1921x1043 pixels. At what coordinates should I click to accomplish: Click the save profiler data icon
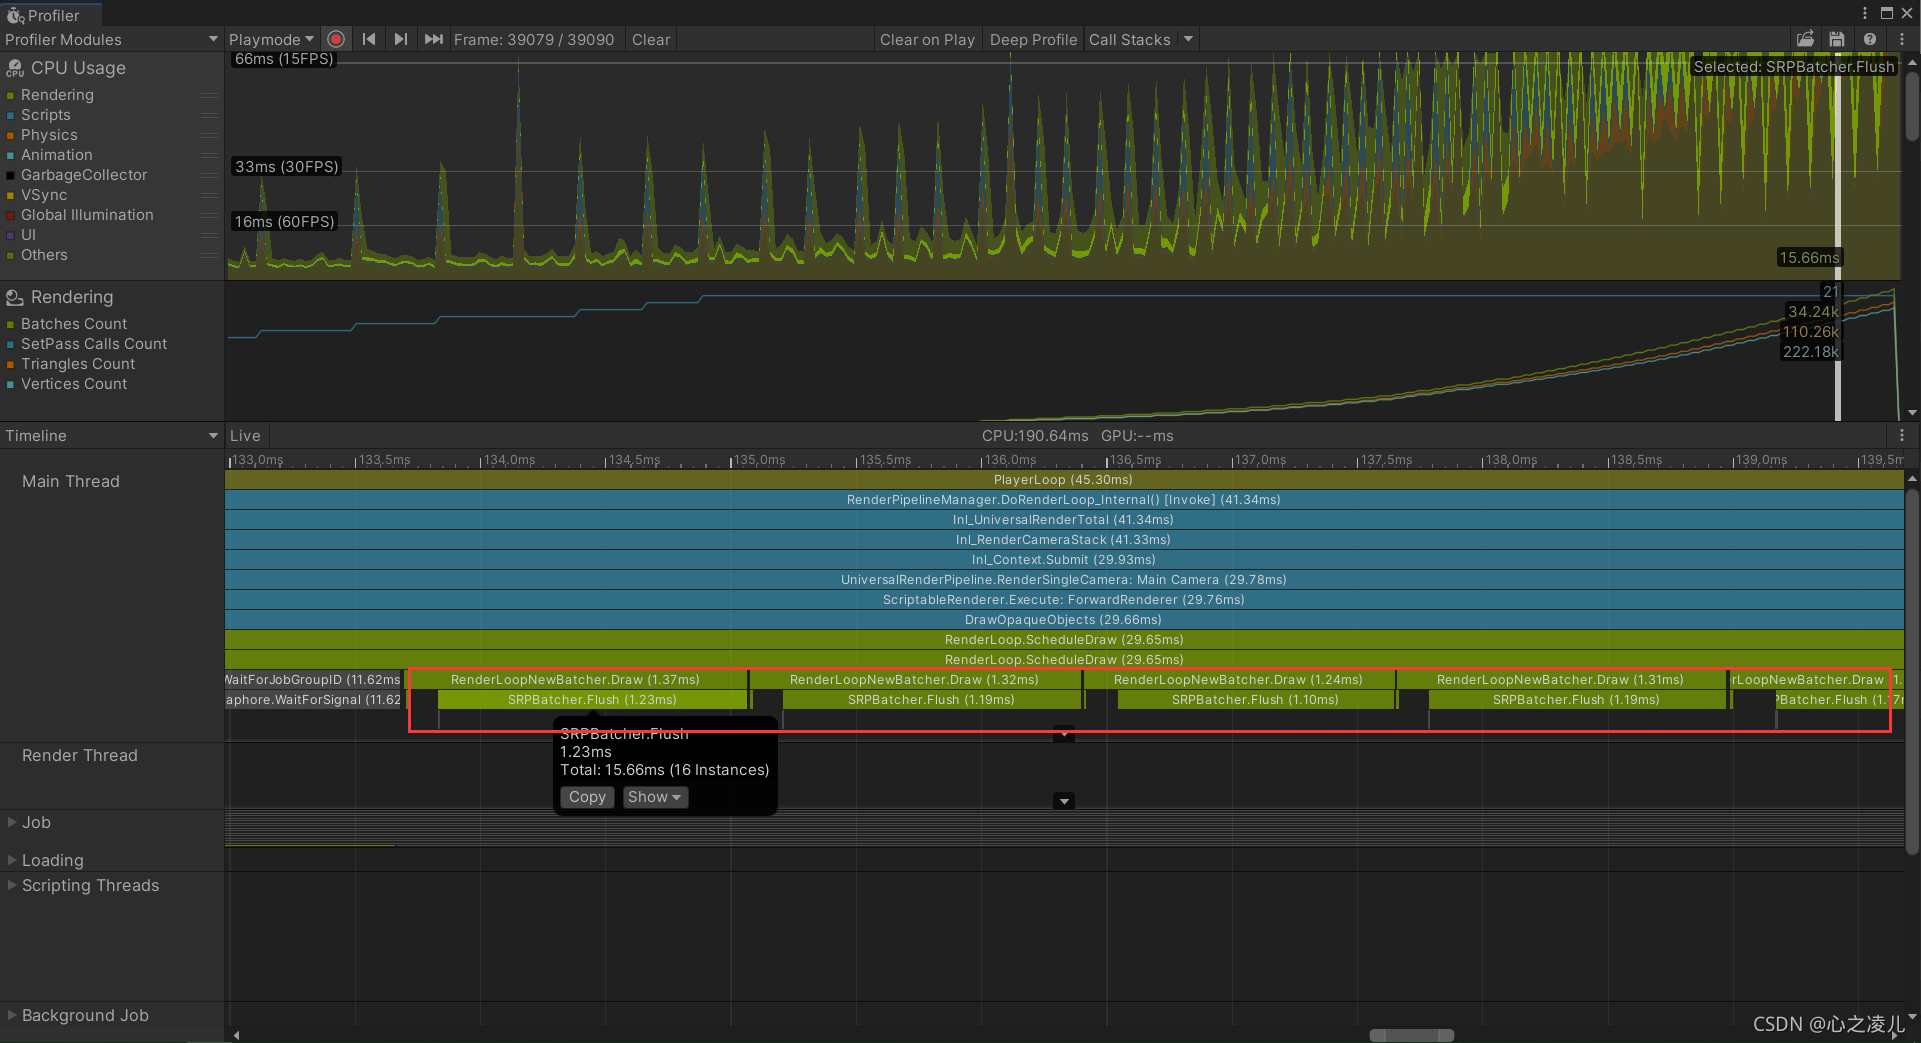point(1837,39)
